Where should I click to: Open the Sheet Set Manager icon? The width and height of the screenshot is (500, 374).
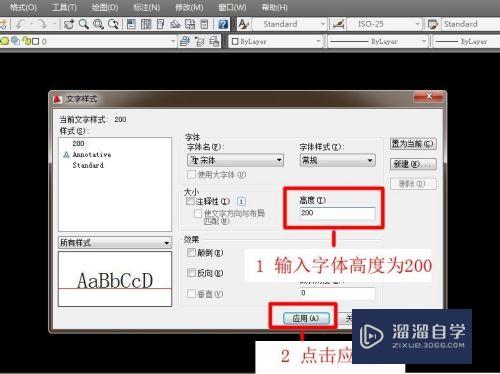175,24
